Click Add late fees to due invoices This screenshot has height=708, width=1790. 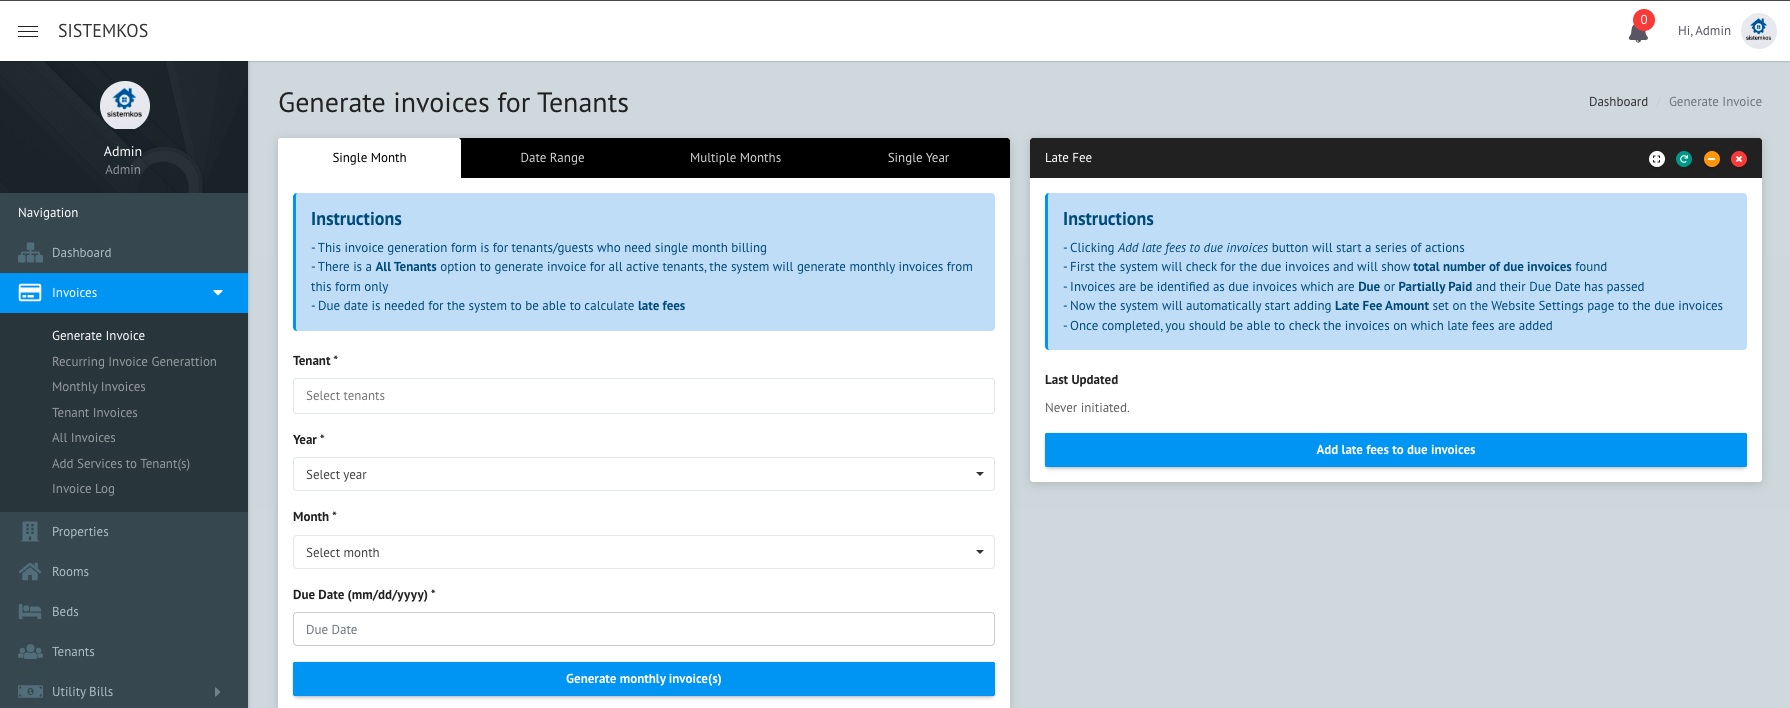click(1396, 450)
